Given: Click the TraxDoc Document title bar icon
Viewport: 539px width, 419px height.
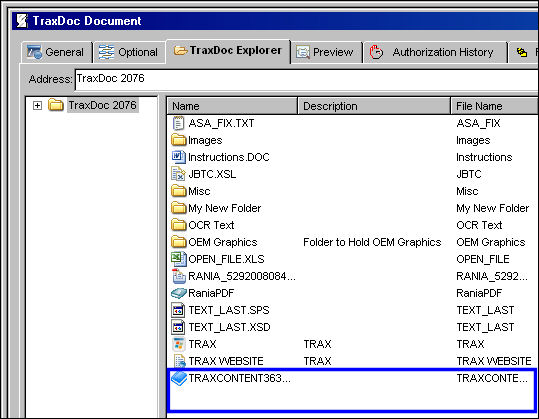Looking at the screenshot, I should point(22,21).
